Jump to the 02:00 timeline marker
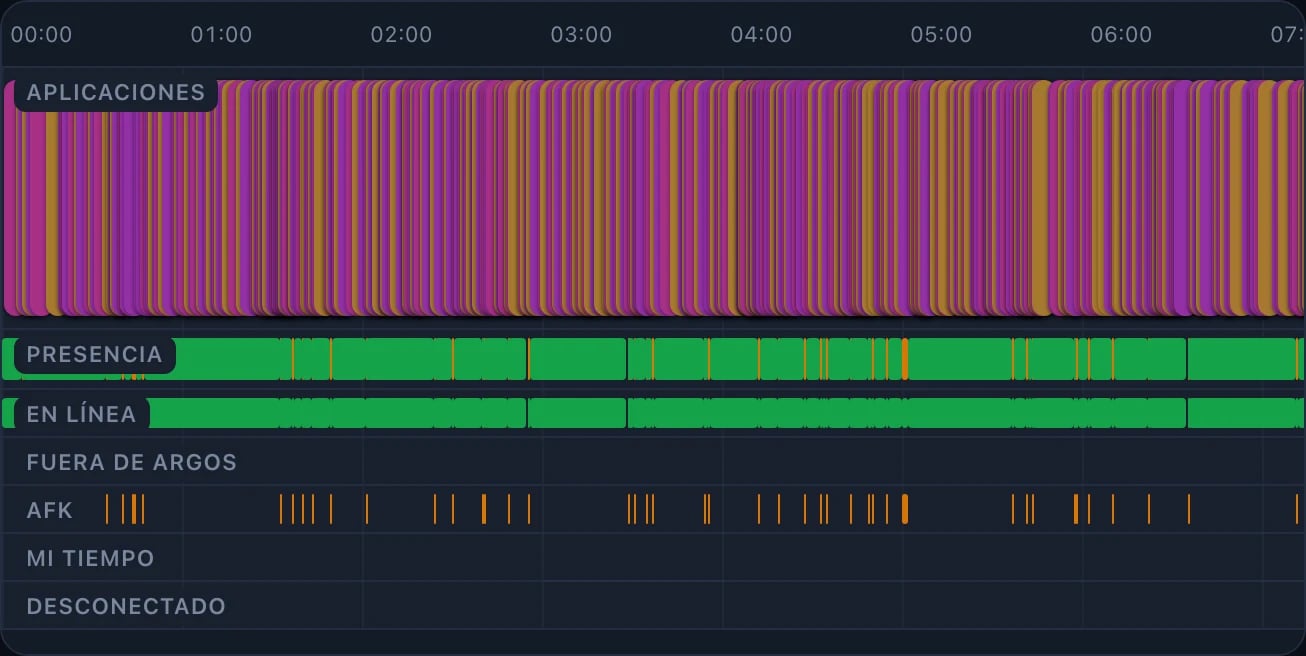This screenshot has width=1306, height=656. click(x=401, y=35)
